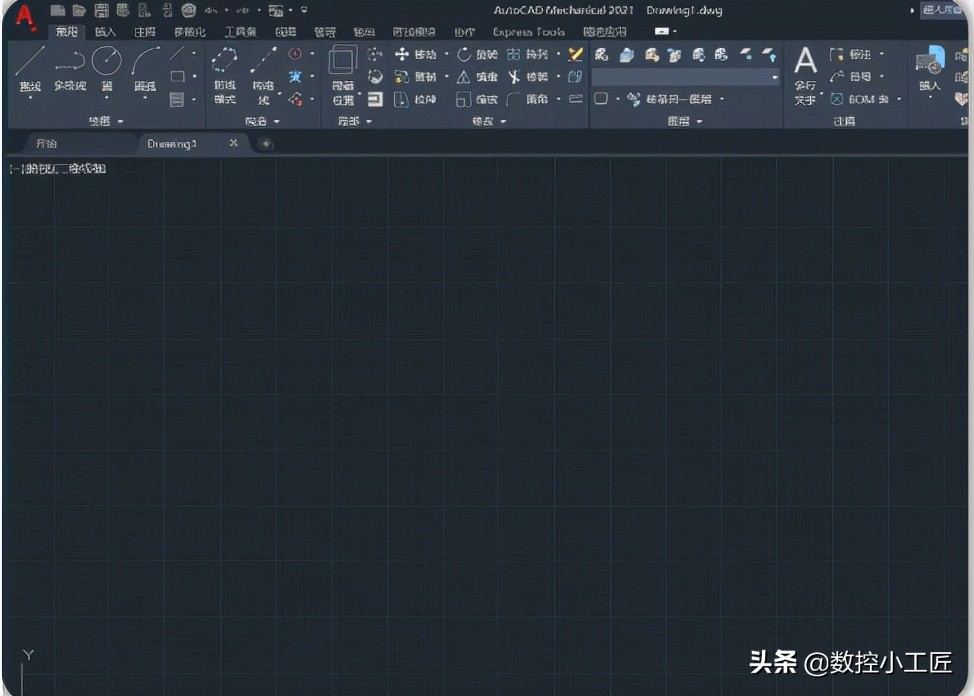This screenshot has width=974, height=696.
Task: Select the Multiline Text A tool
Action: [805, 75]
